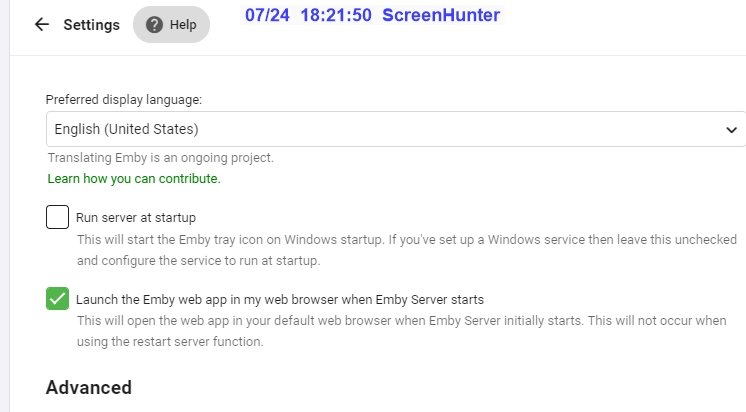
Task: Click the 'Run server at startup' label
Action: tap(135, 217)
